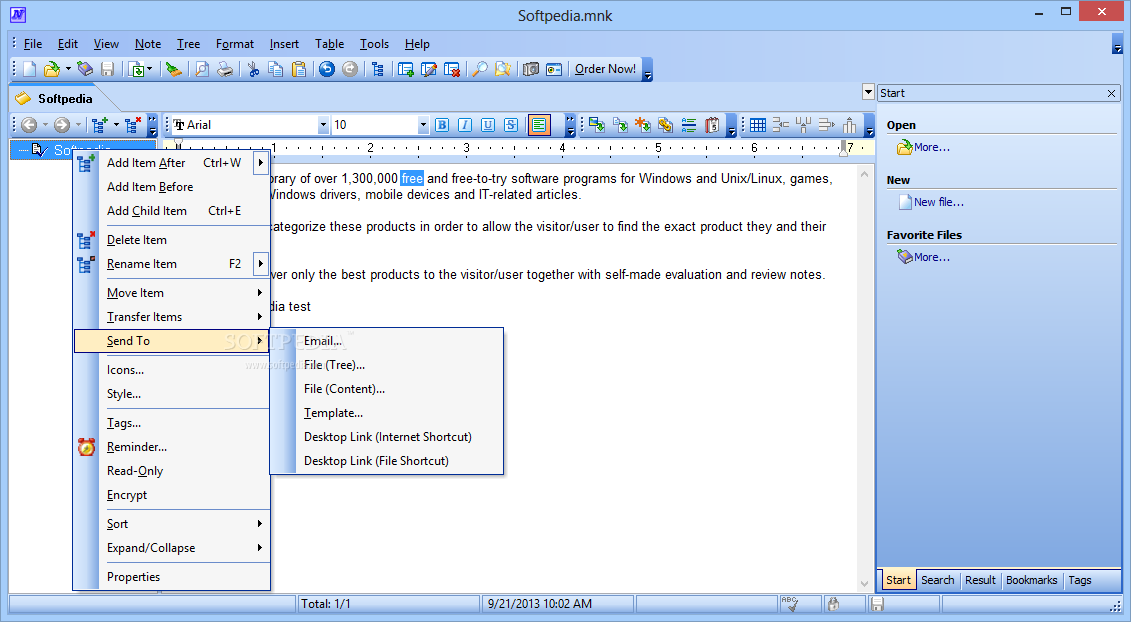The width and height of the screenshot is (1131, 622).
Task: Click the document vertical scrollbar down arrow
Action: 864,584
